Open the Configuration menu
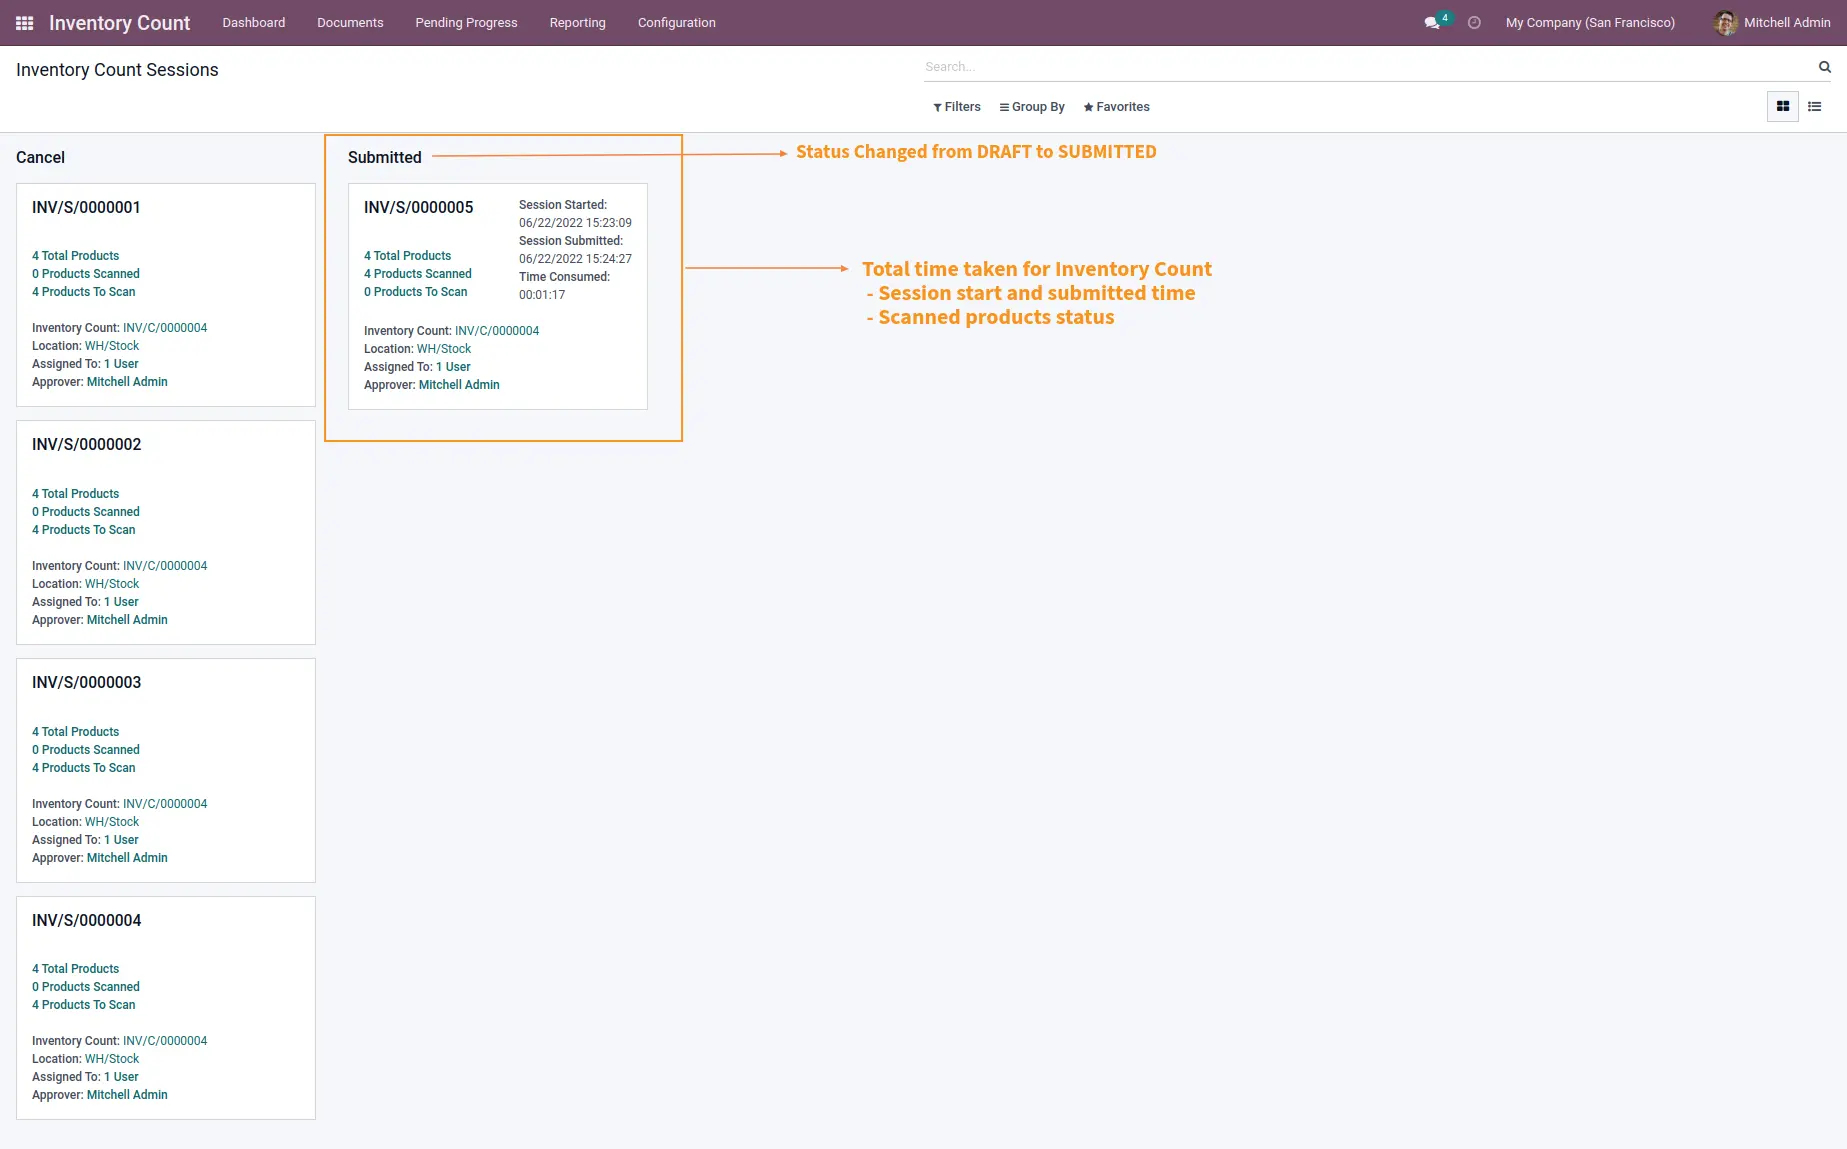 coord(677,23)
